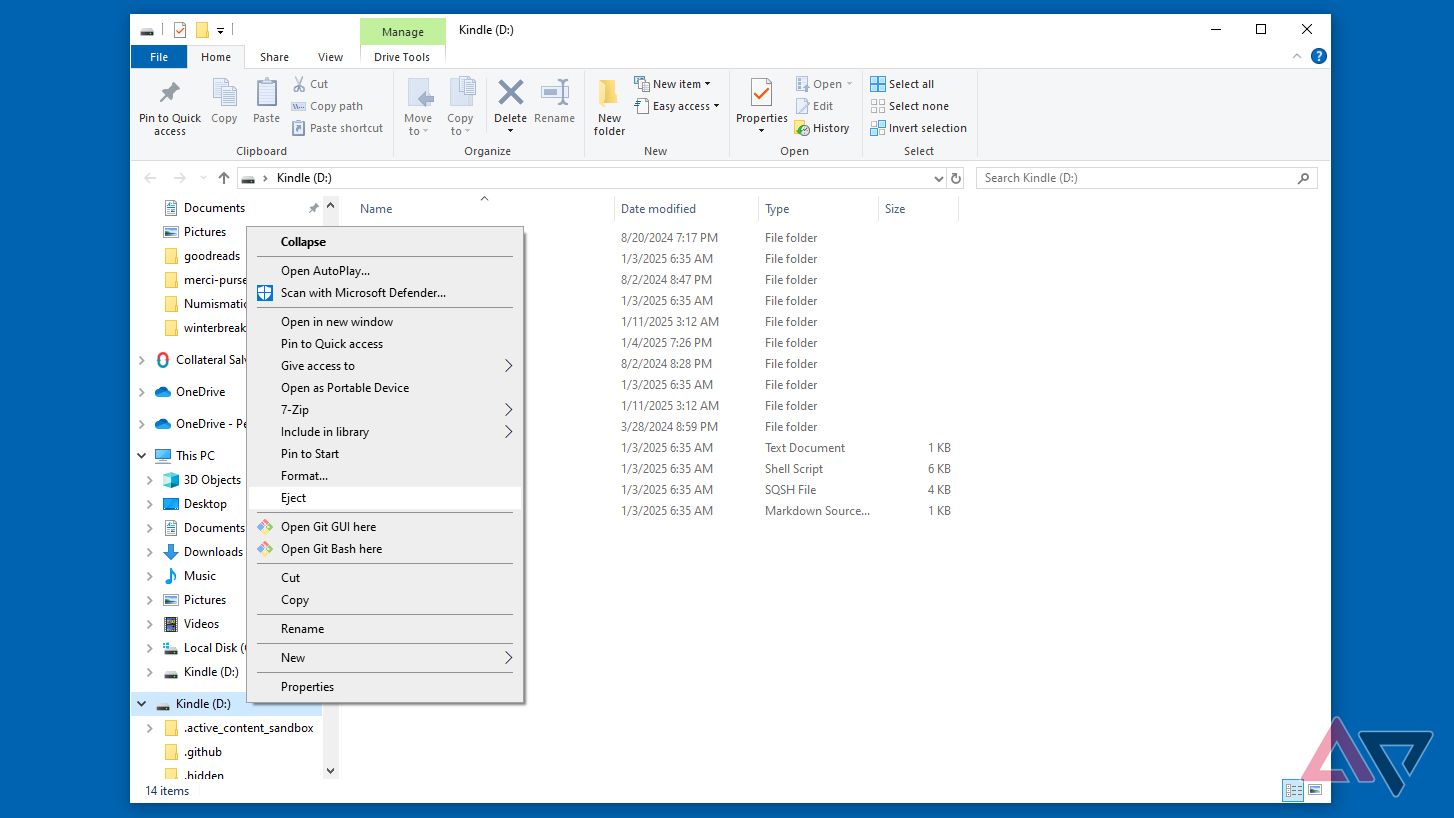Click Copy path in ribbon

(327, 106)
